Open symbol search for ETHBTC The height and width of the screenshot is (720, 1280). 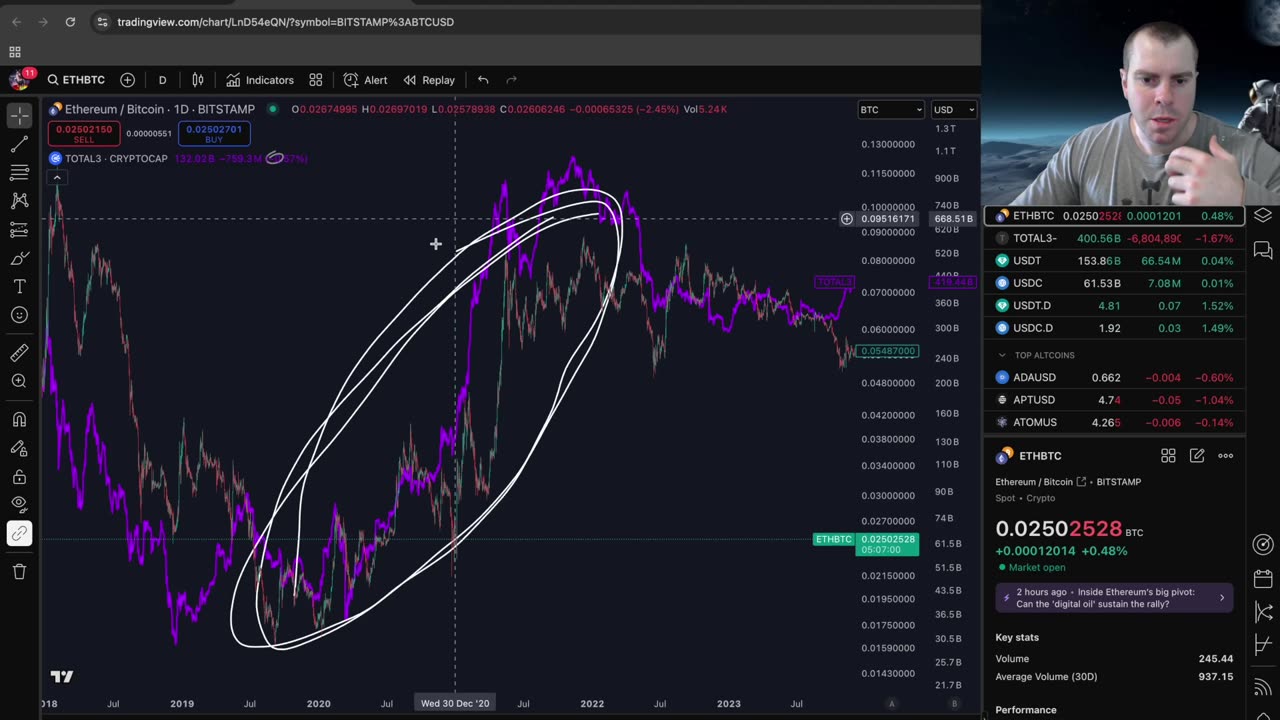76,80
